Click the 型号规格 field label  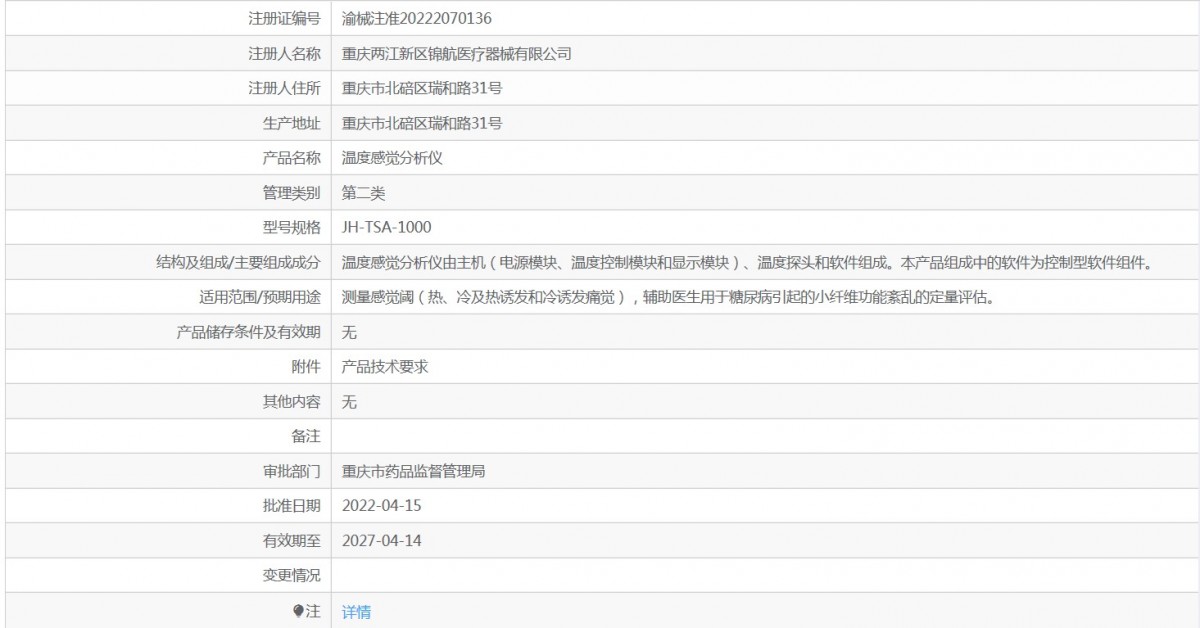292,227
